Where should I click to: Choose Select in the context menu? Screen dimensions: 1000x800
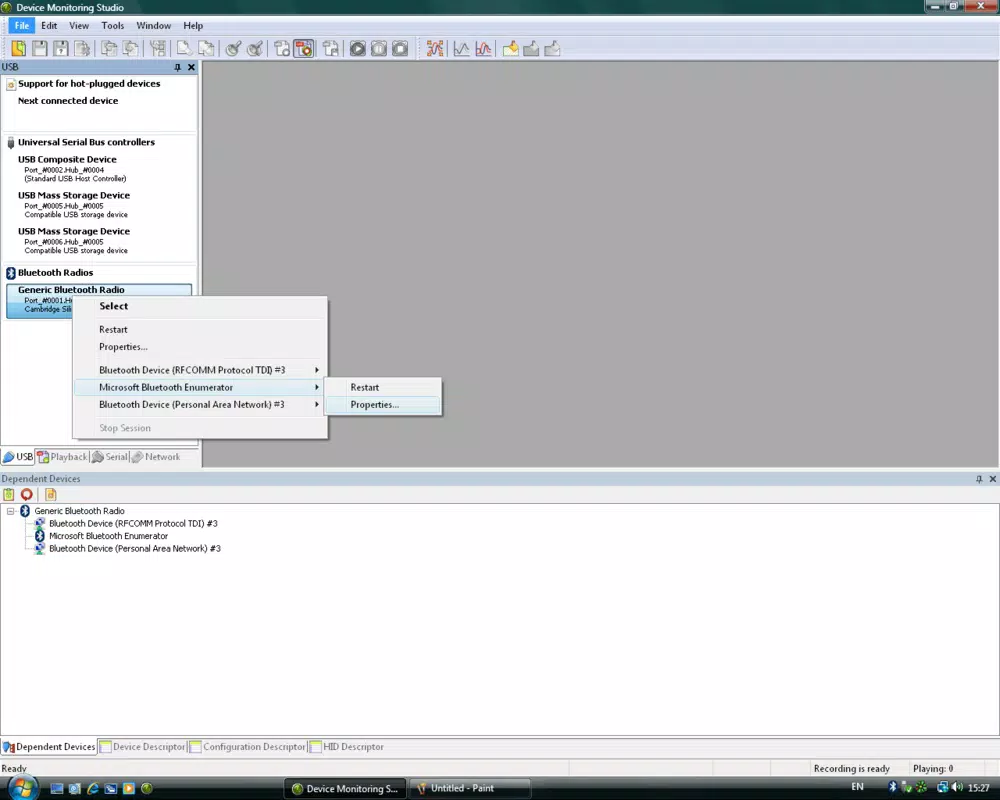(x=201, y=306)
